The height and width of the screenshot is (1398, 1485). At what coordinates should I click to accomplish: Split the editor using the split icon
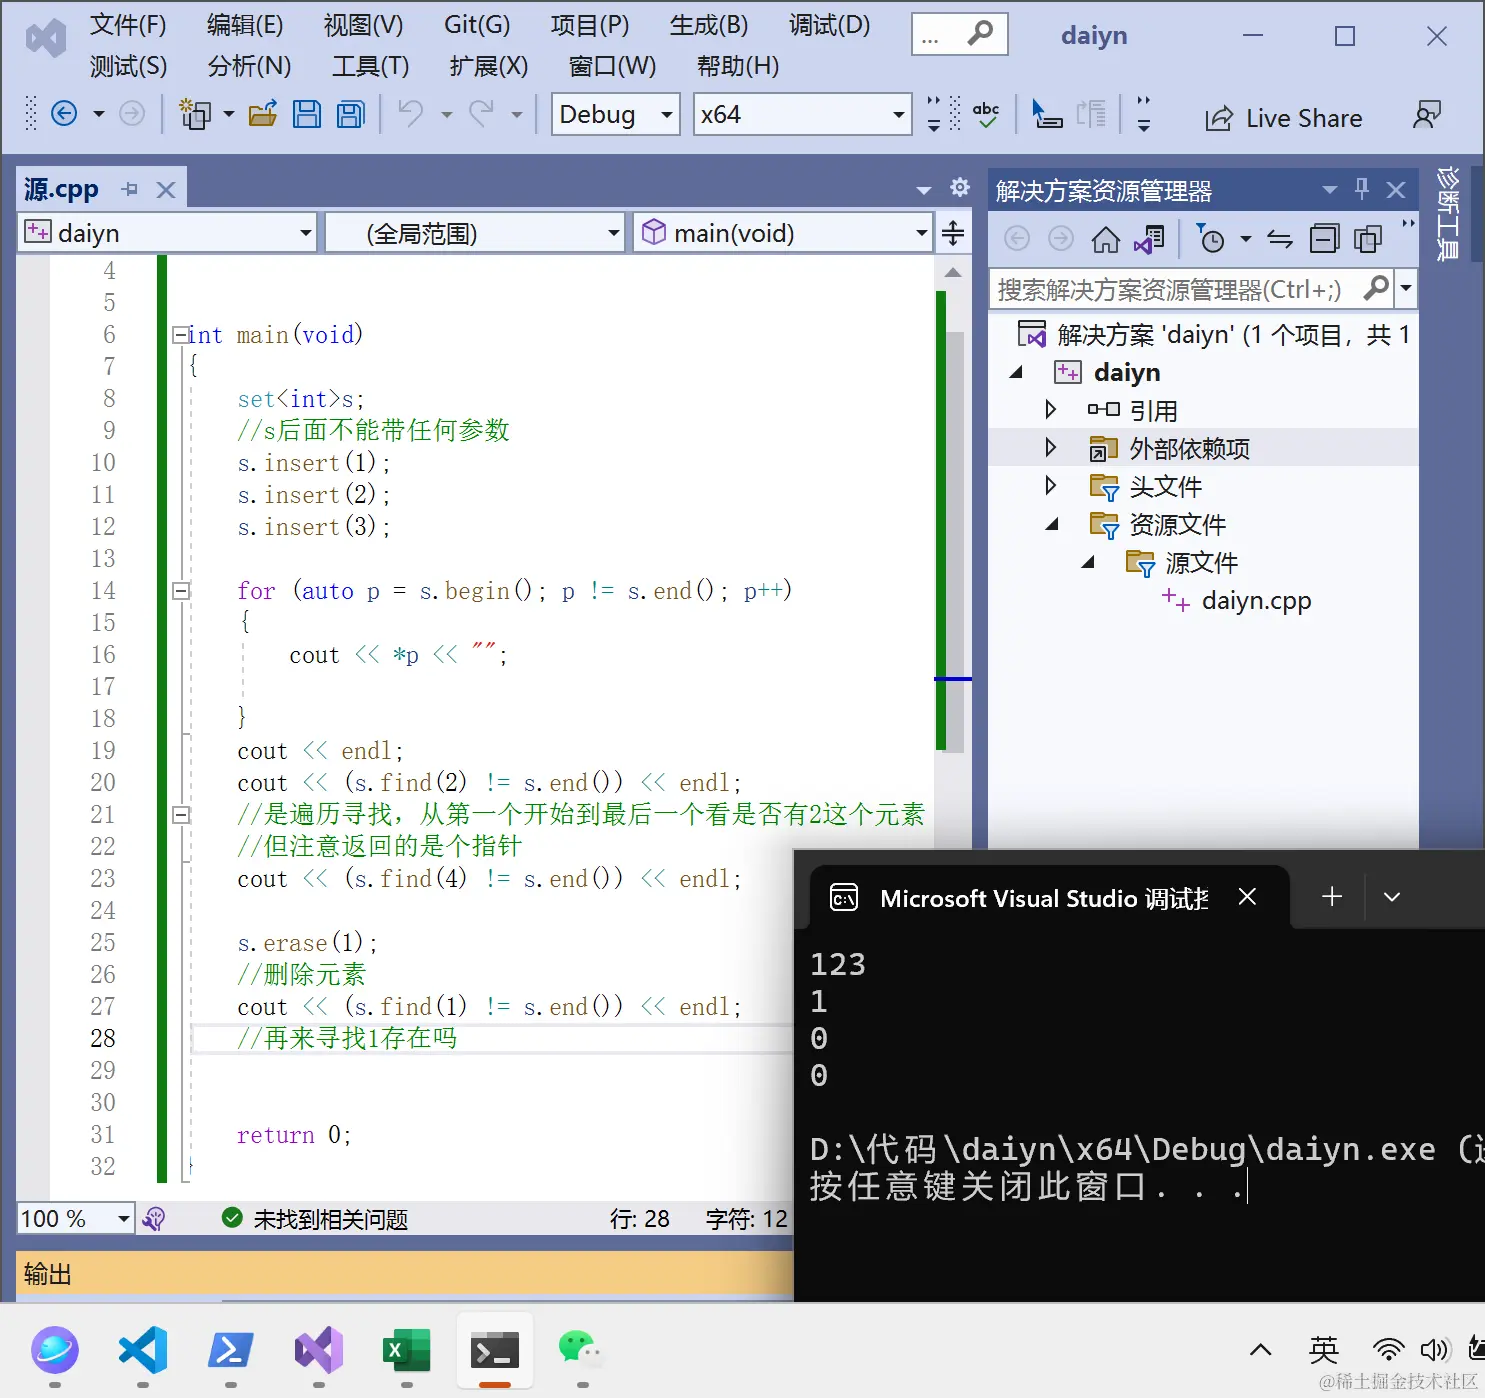[x=953, y=233]
